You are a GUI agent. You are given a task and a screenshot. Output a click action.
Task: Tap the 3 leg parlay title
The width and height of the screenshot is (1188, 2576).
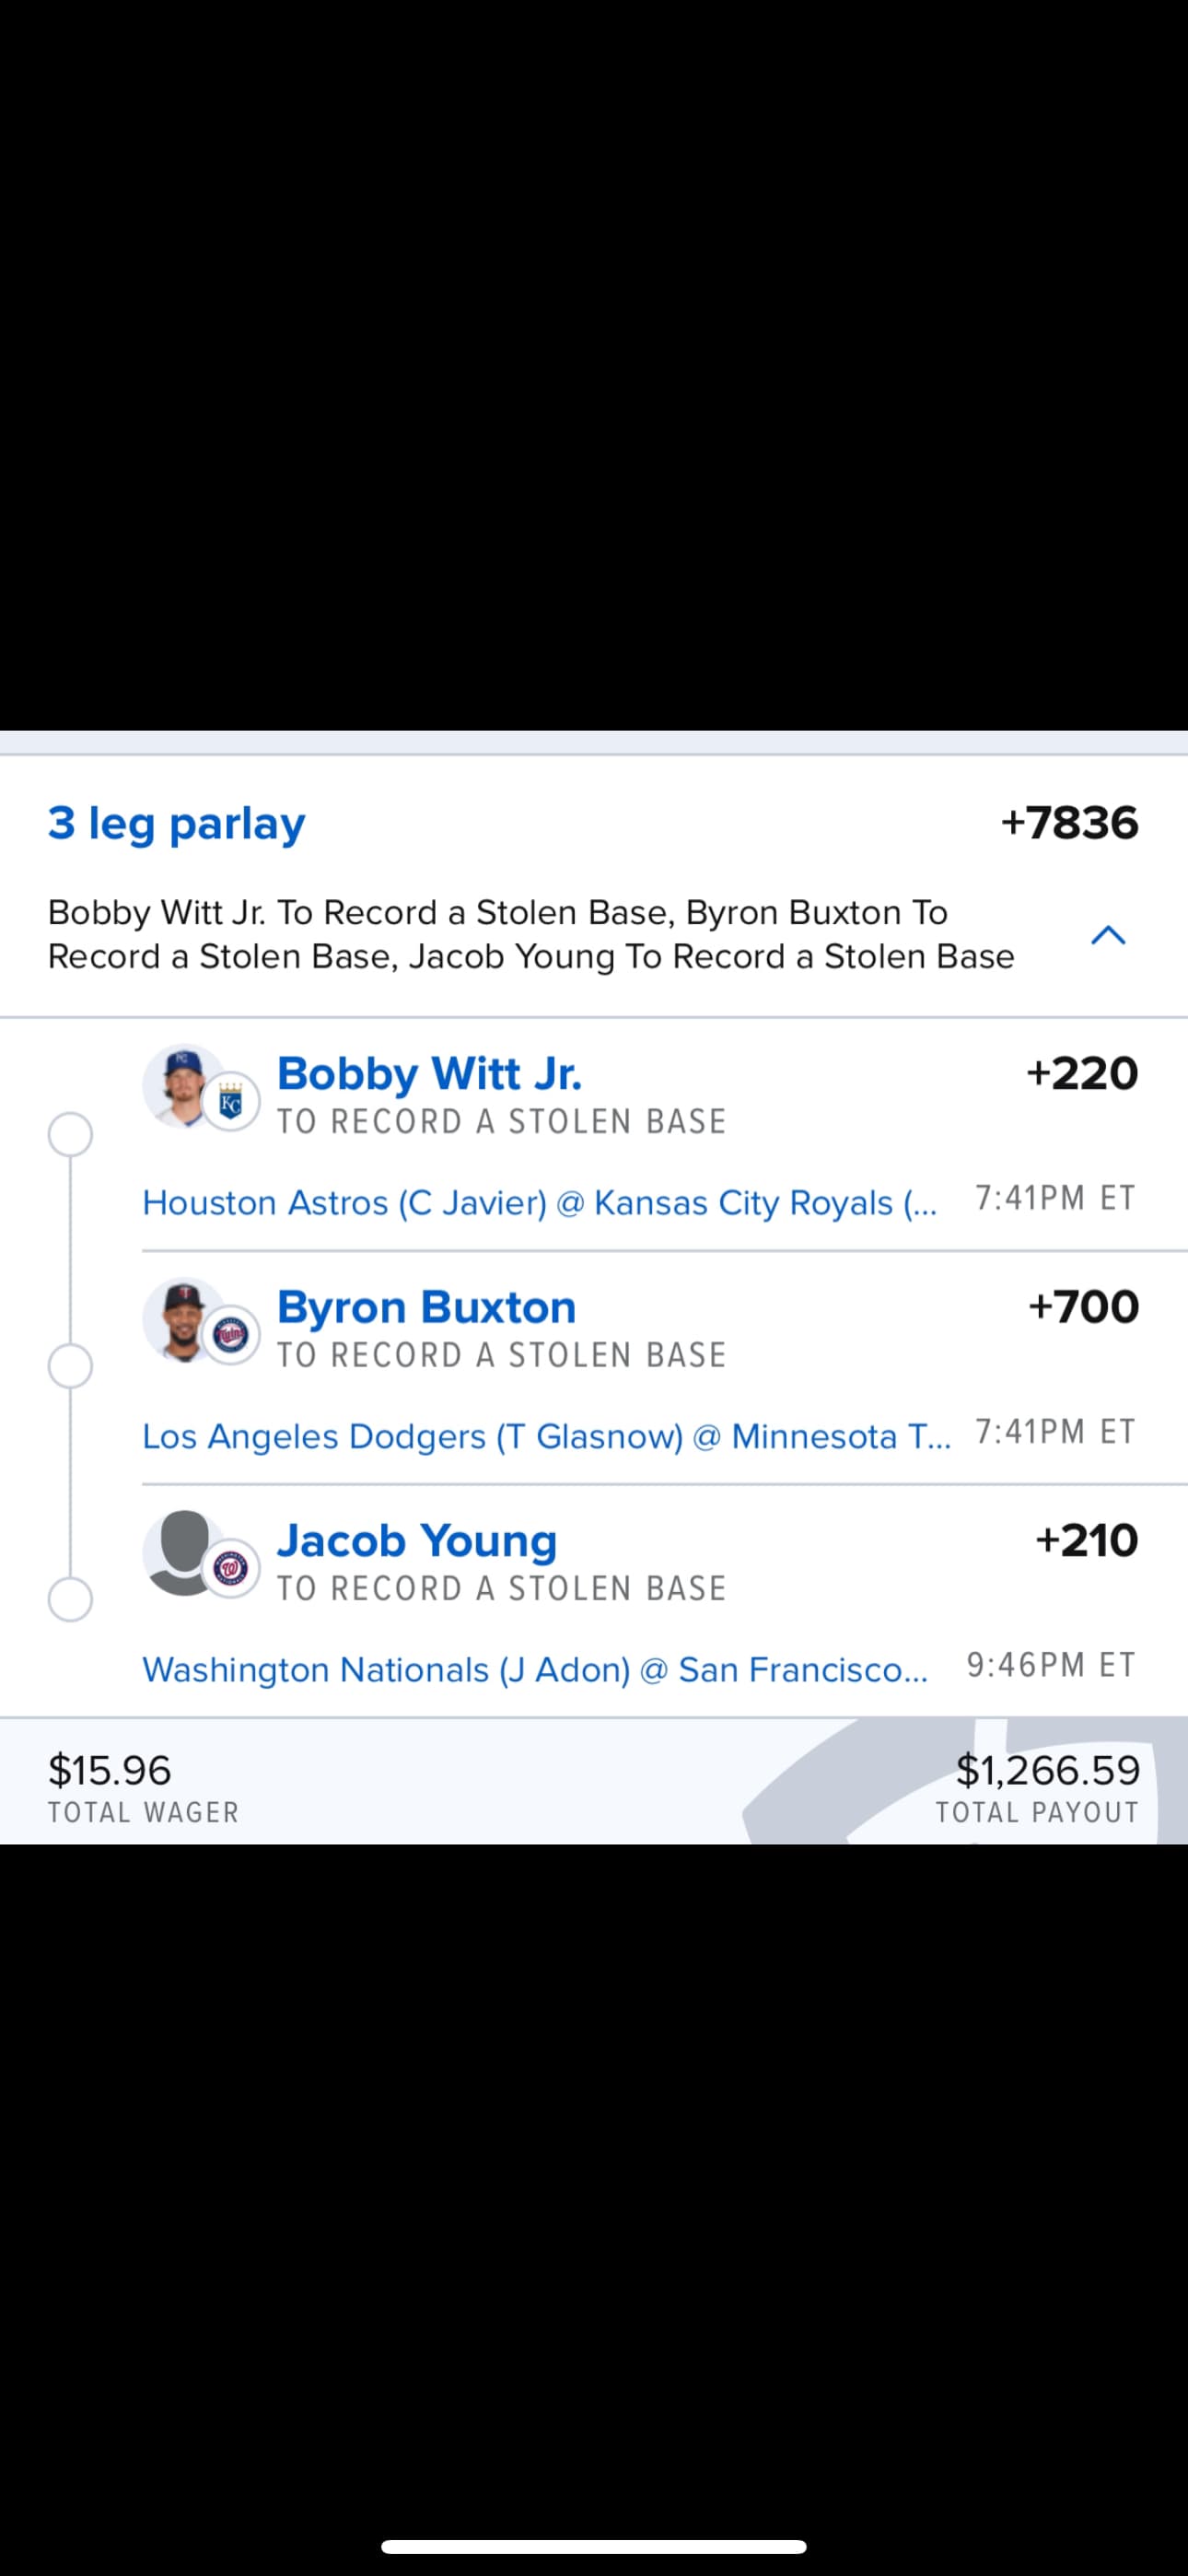(176, 823)
